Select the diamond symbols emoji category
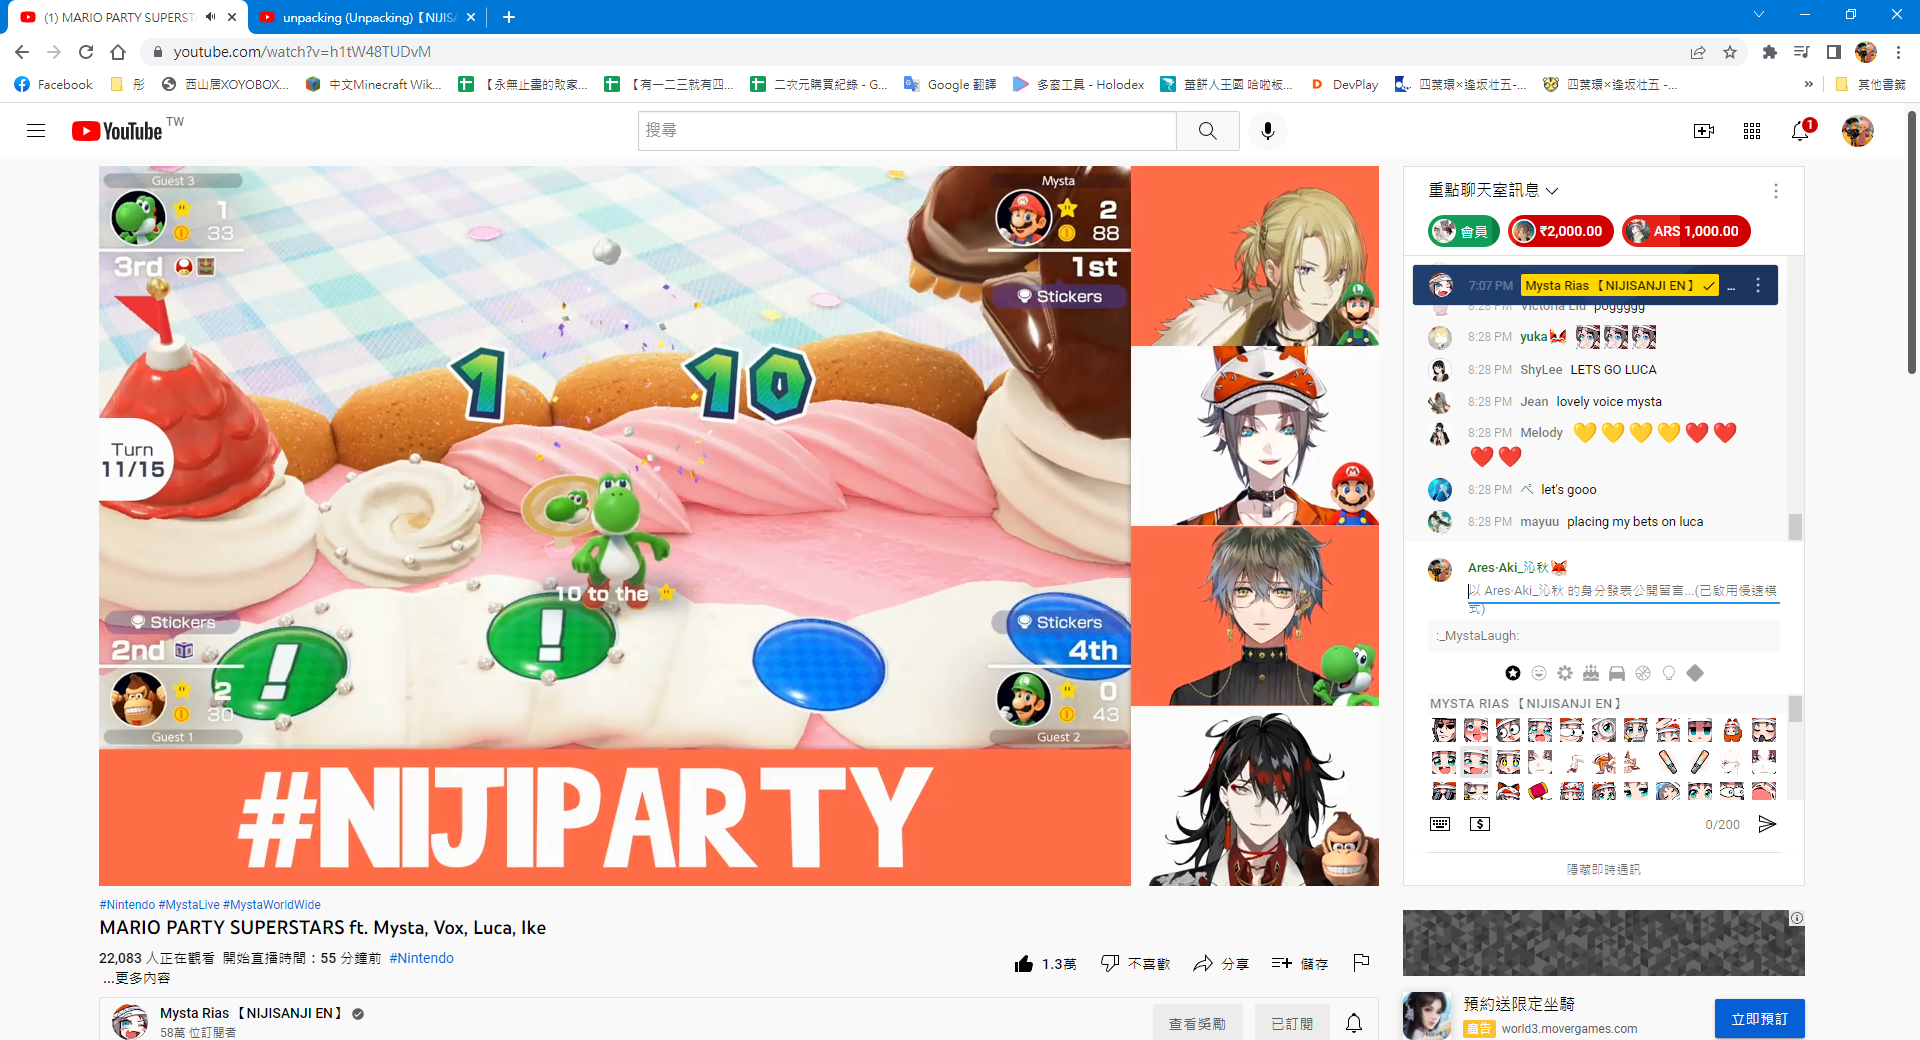This screenshot has width=1920, height=1040. click(1695, 673)
